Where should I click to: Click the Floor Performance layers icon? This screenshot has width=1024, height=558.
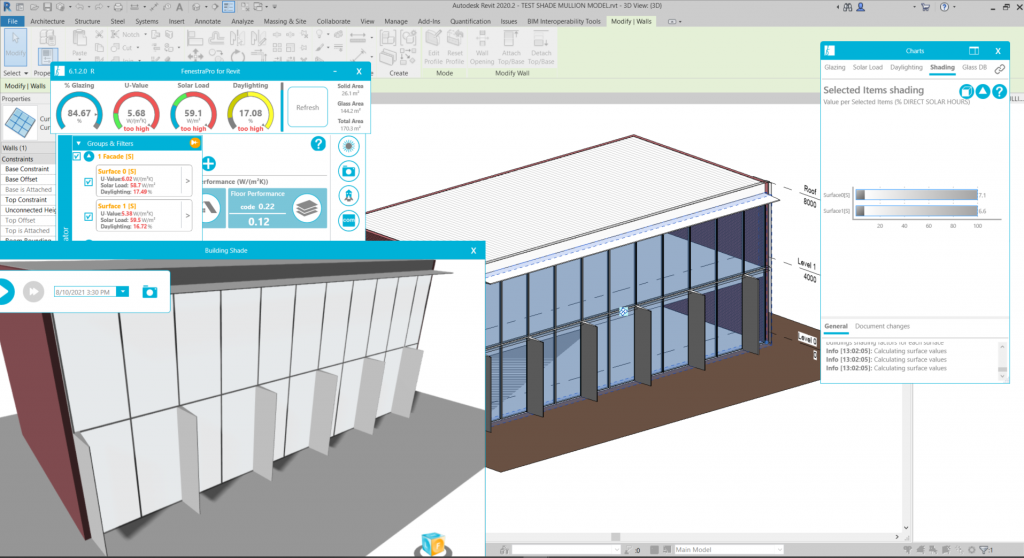coord(307,208)
